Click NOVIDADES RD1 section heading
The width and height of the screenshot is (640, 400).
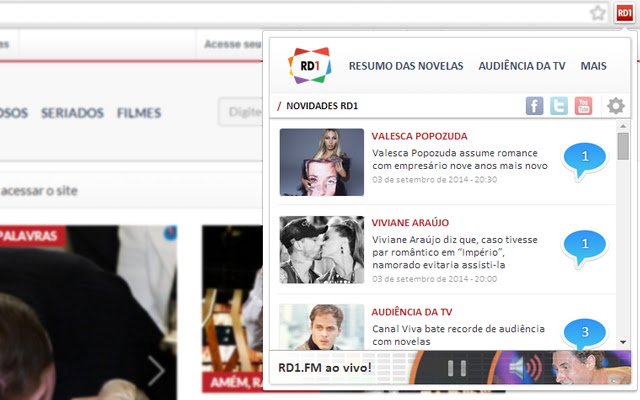pos(322,106)
